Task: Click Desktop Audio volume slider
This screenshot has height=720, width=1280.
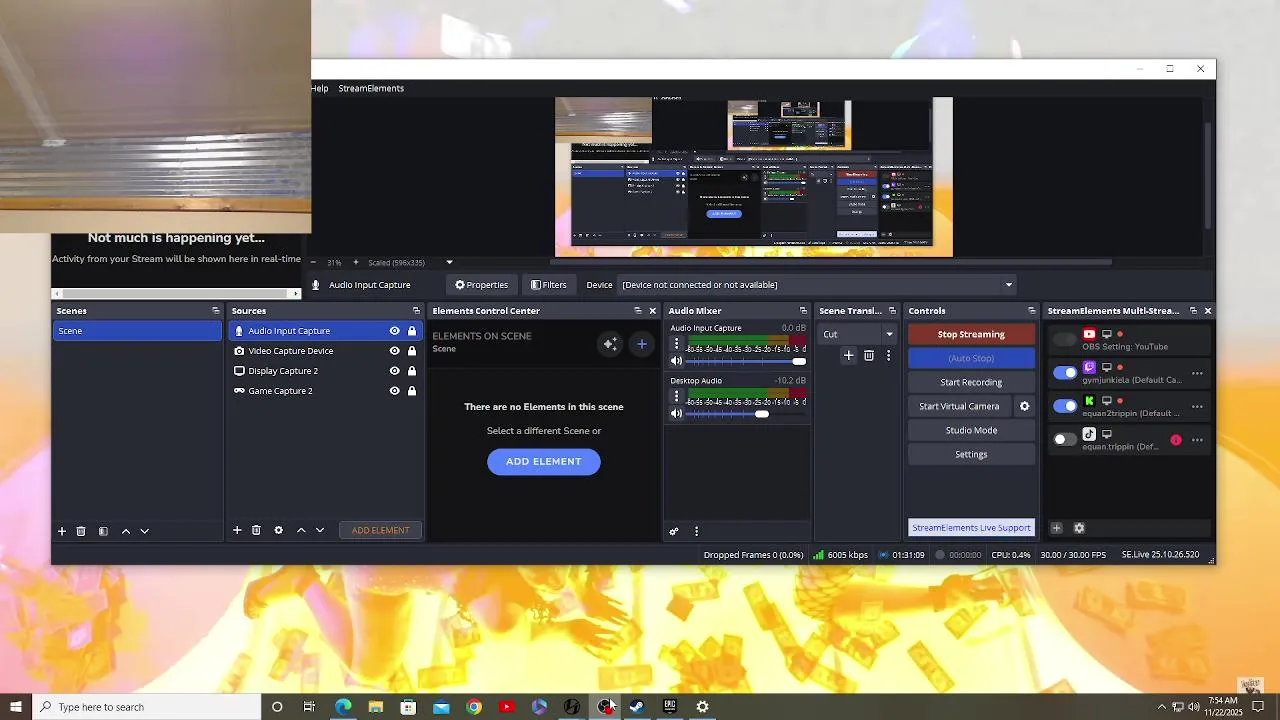Action: [x=746, y=414]
